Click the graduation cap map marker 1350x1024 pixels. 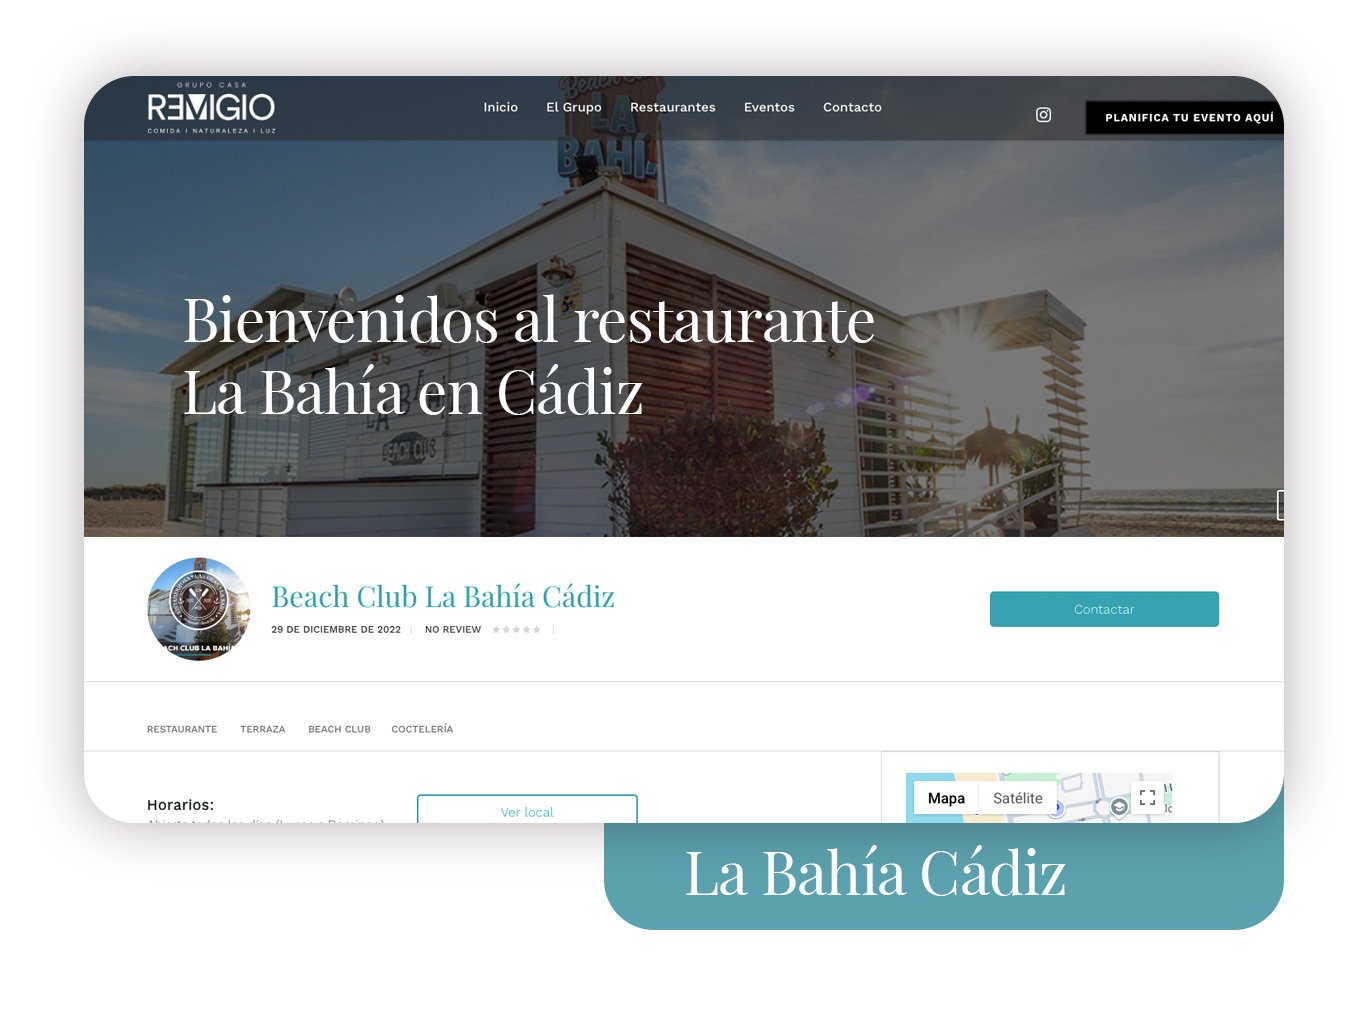[1119, 807]
